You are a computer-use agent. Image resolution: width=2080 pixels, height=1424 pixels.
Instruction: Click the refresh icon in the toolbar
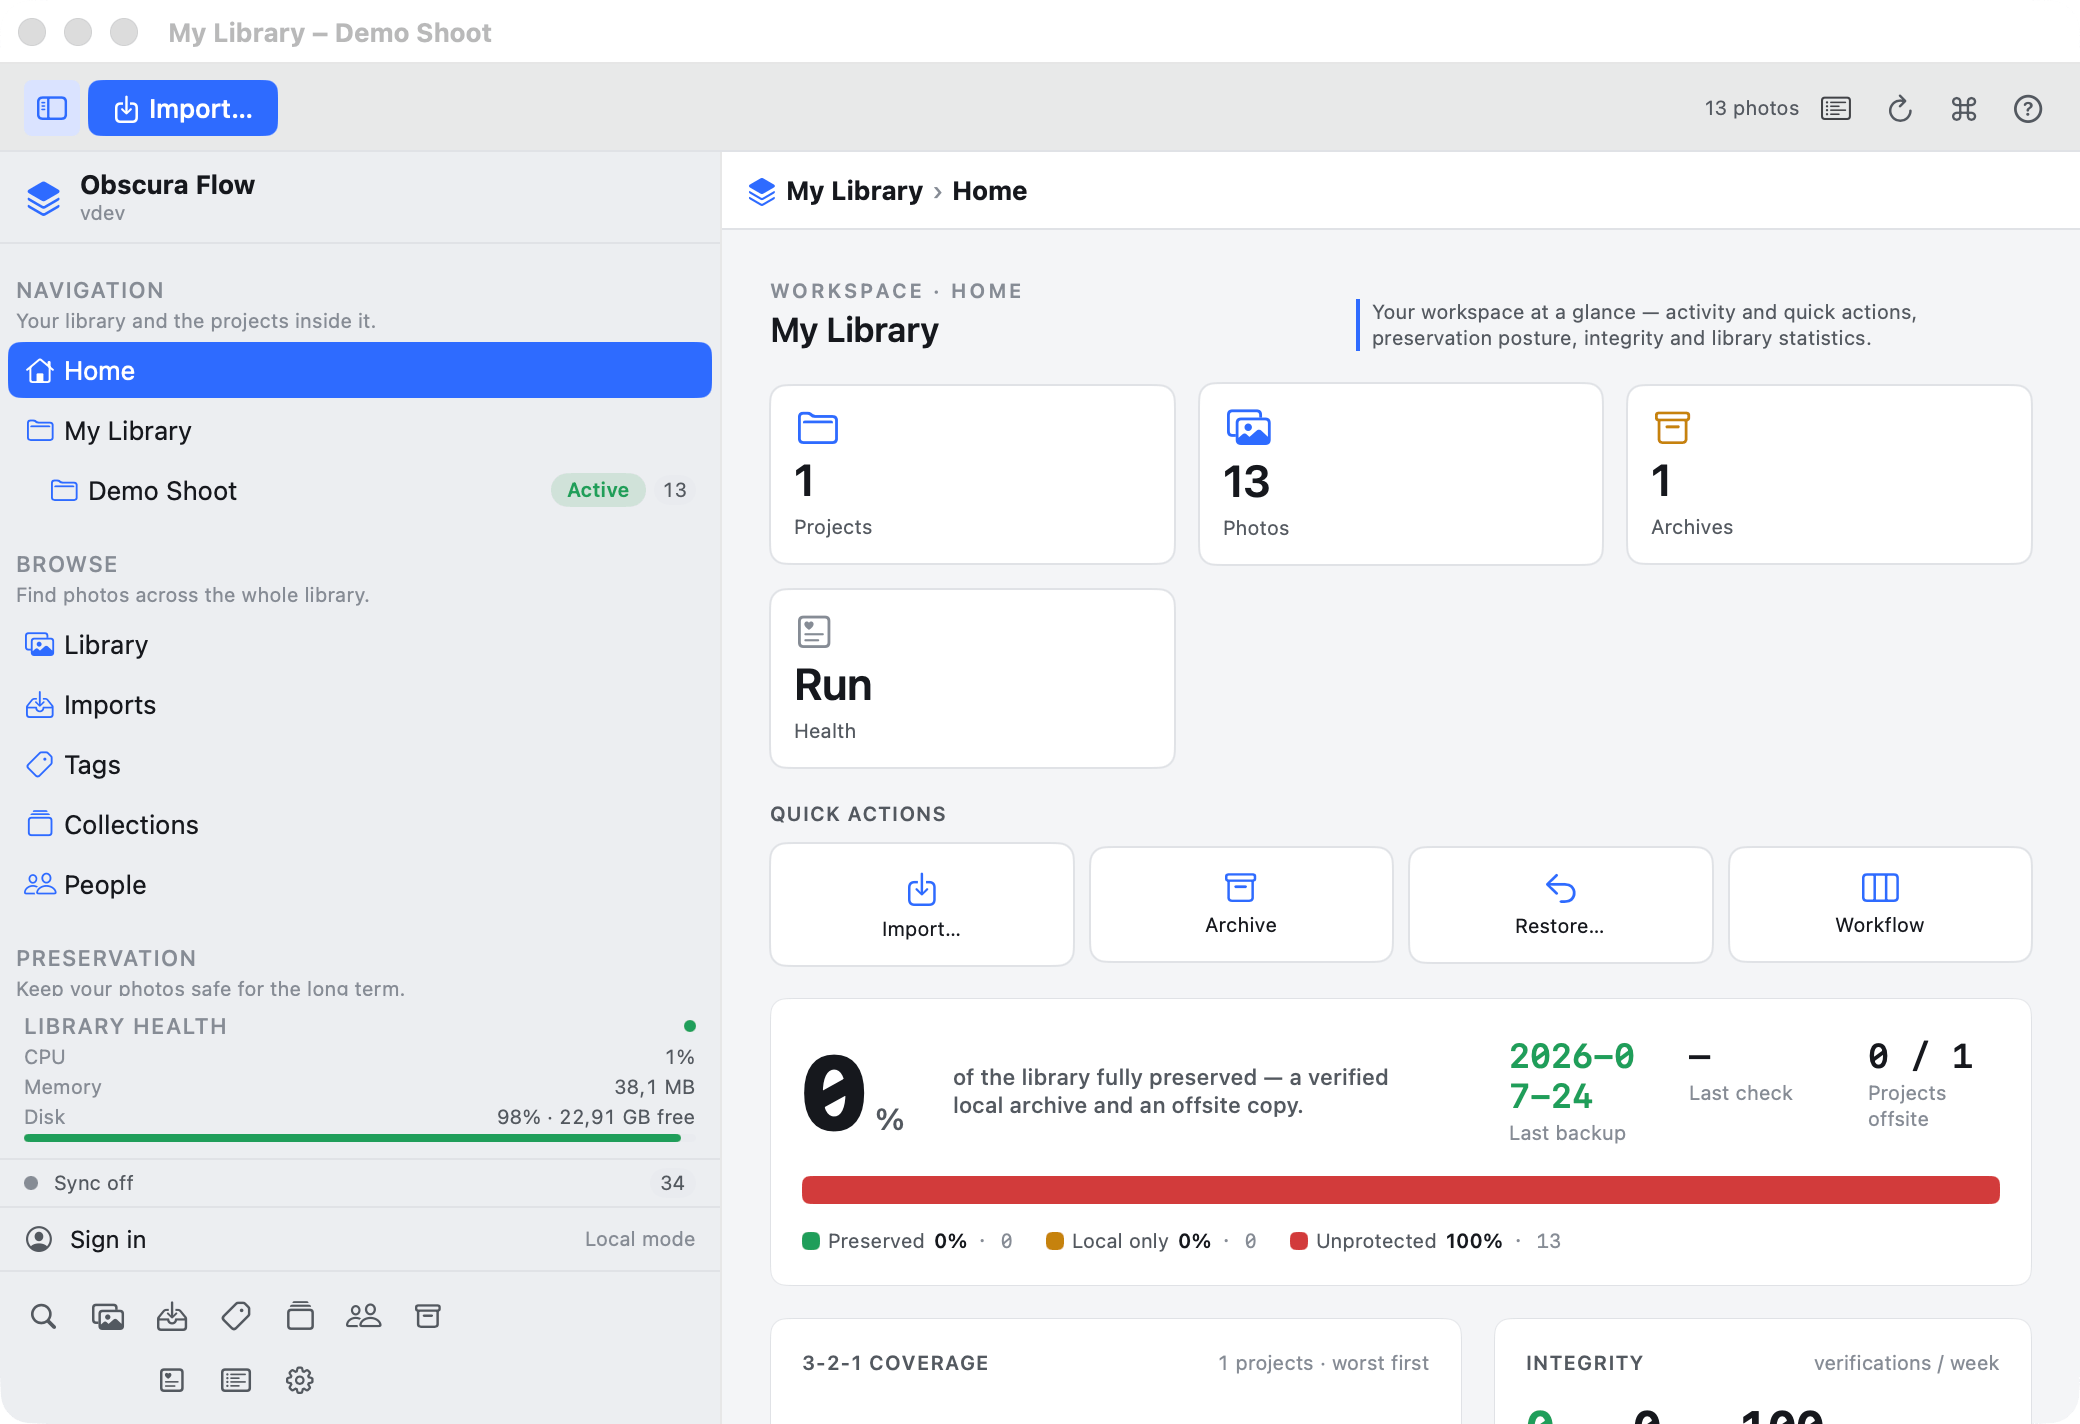click(x=1900, y=108)
